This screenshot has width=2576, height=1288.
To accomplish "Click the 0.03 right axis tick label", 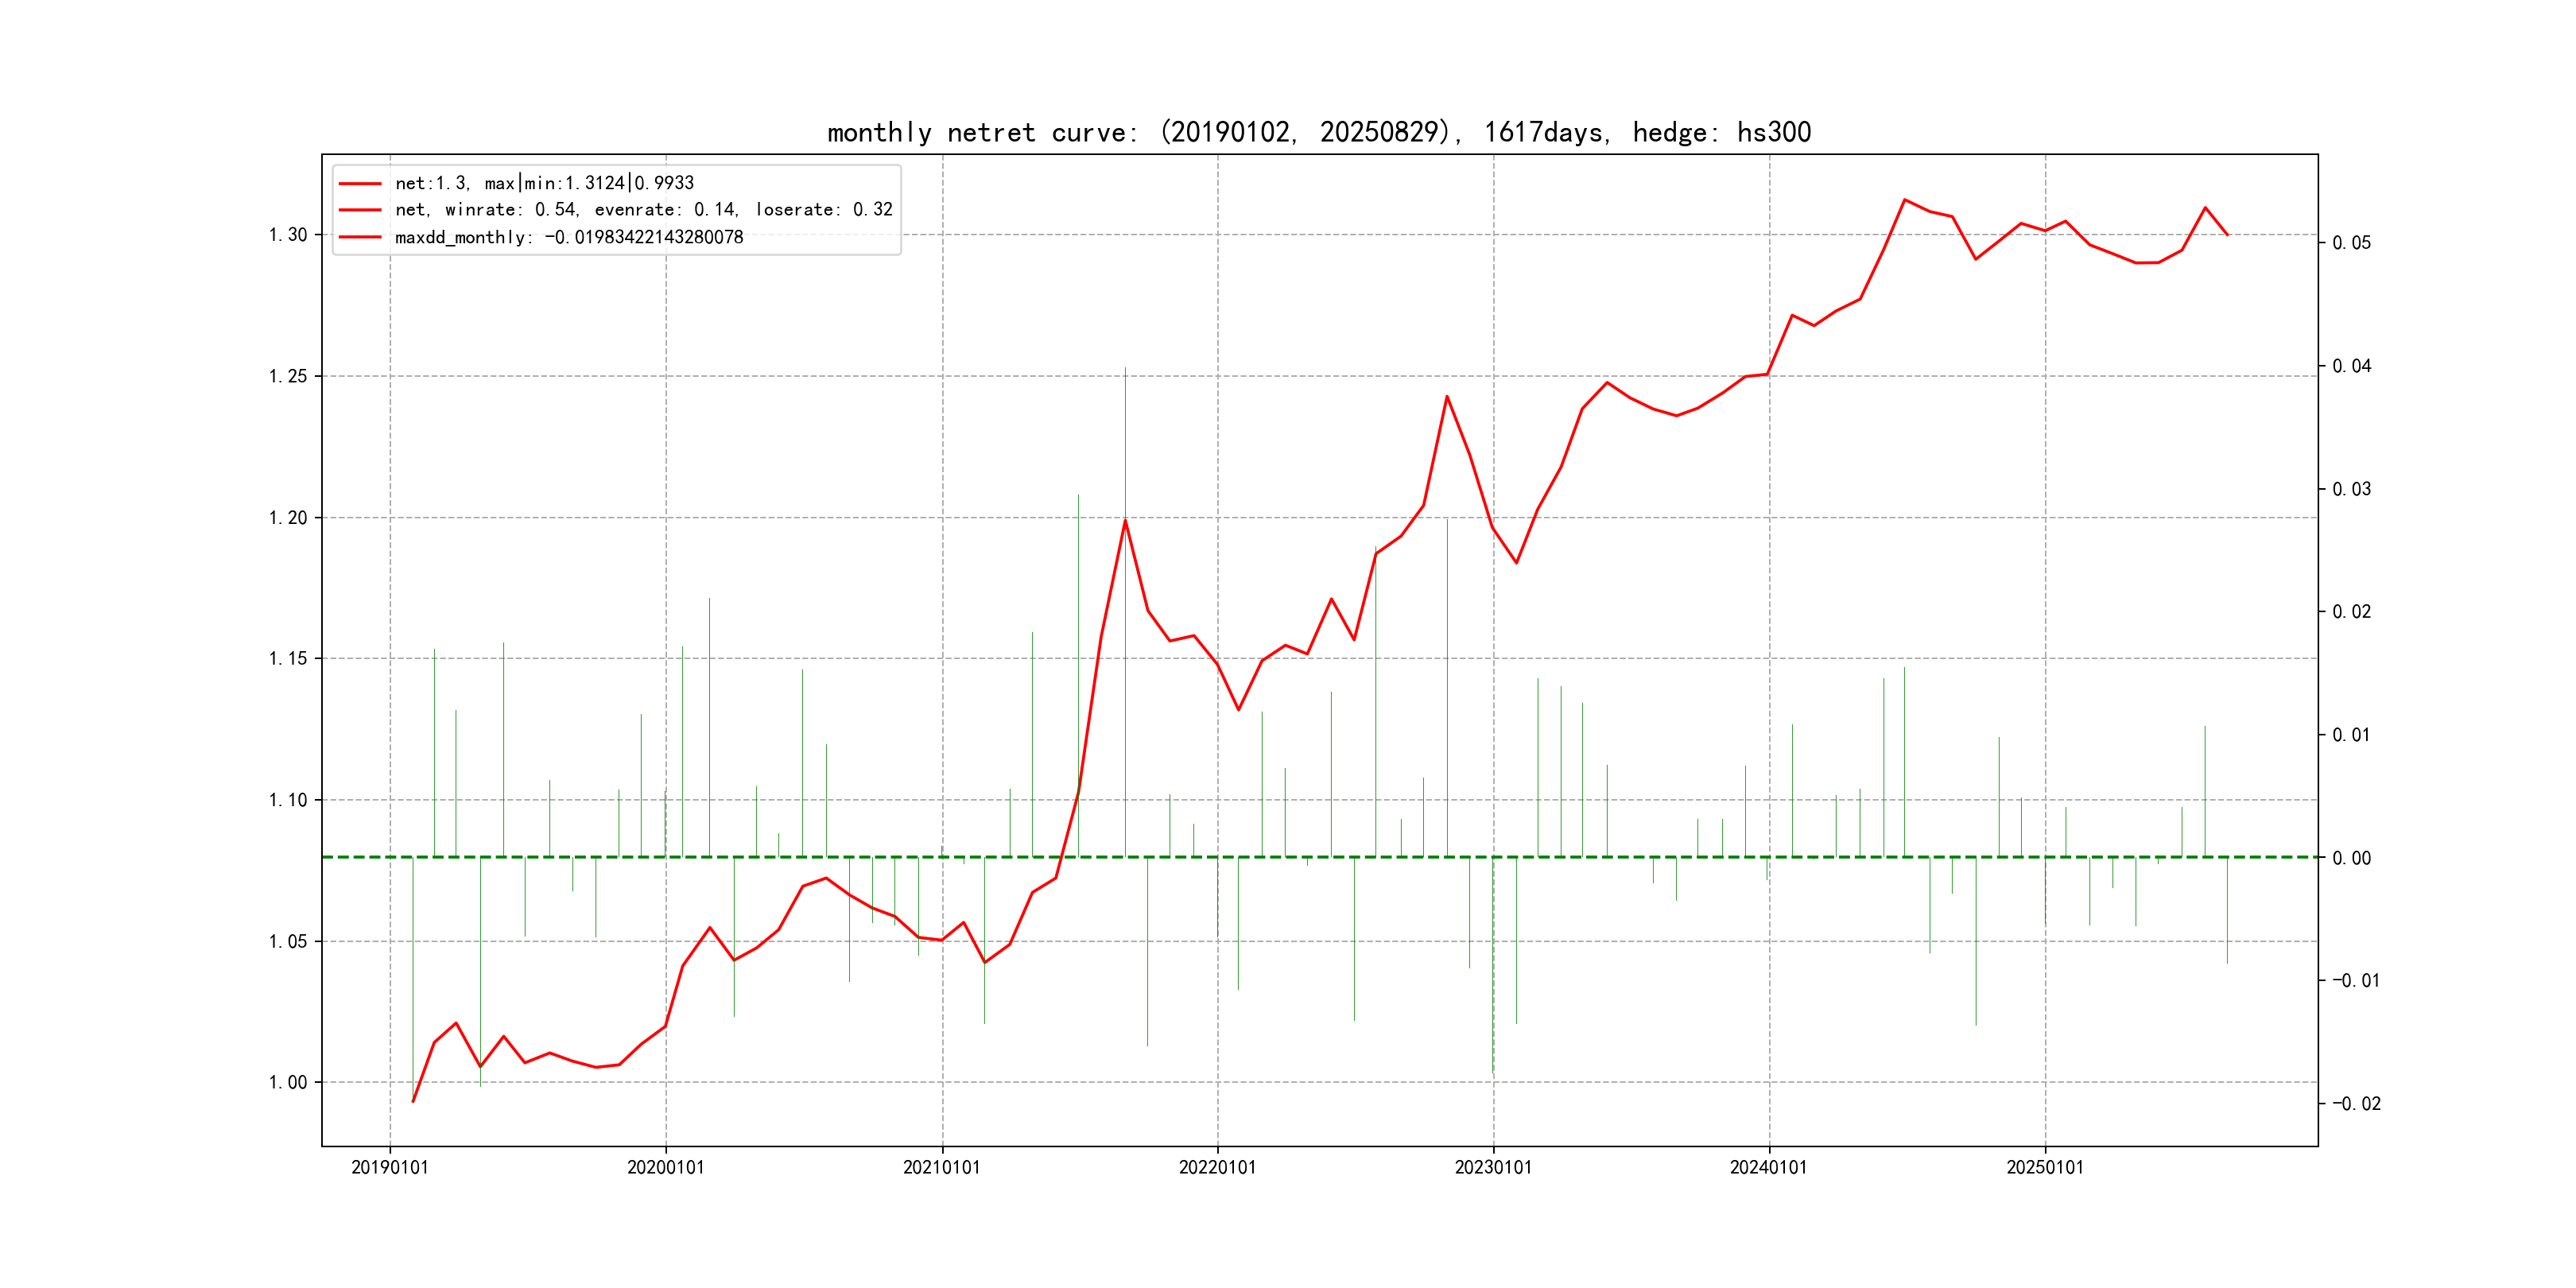I will [x=2351, y=489].
